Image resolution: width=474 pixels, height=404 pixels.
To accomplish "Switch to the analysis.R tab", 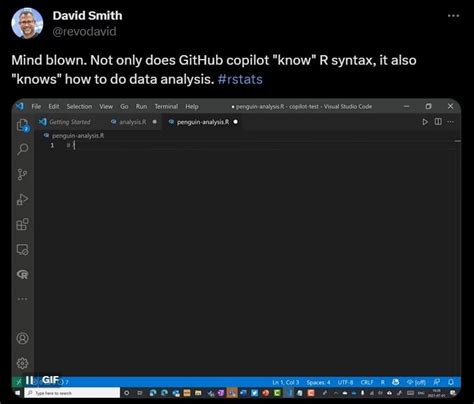I will click(133, 122).
